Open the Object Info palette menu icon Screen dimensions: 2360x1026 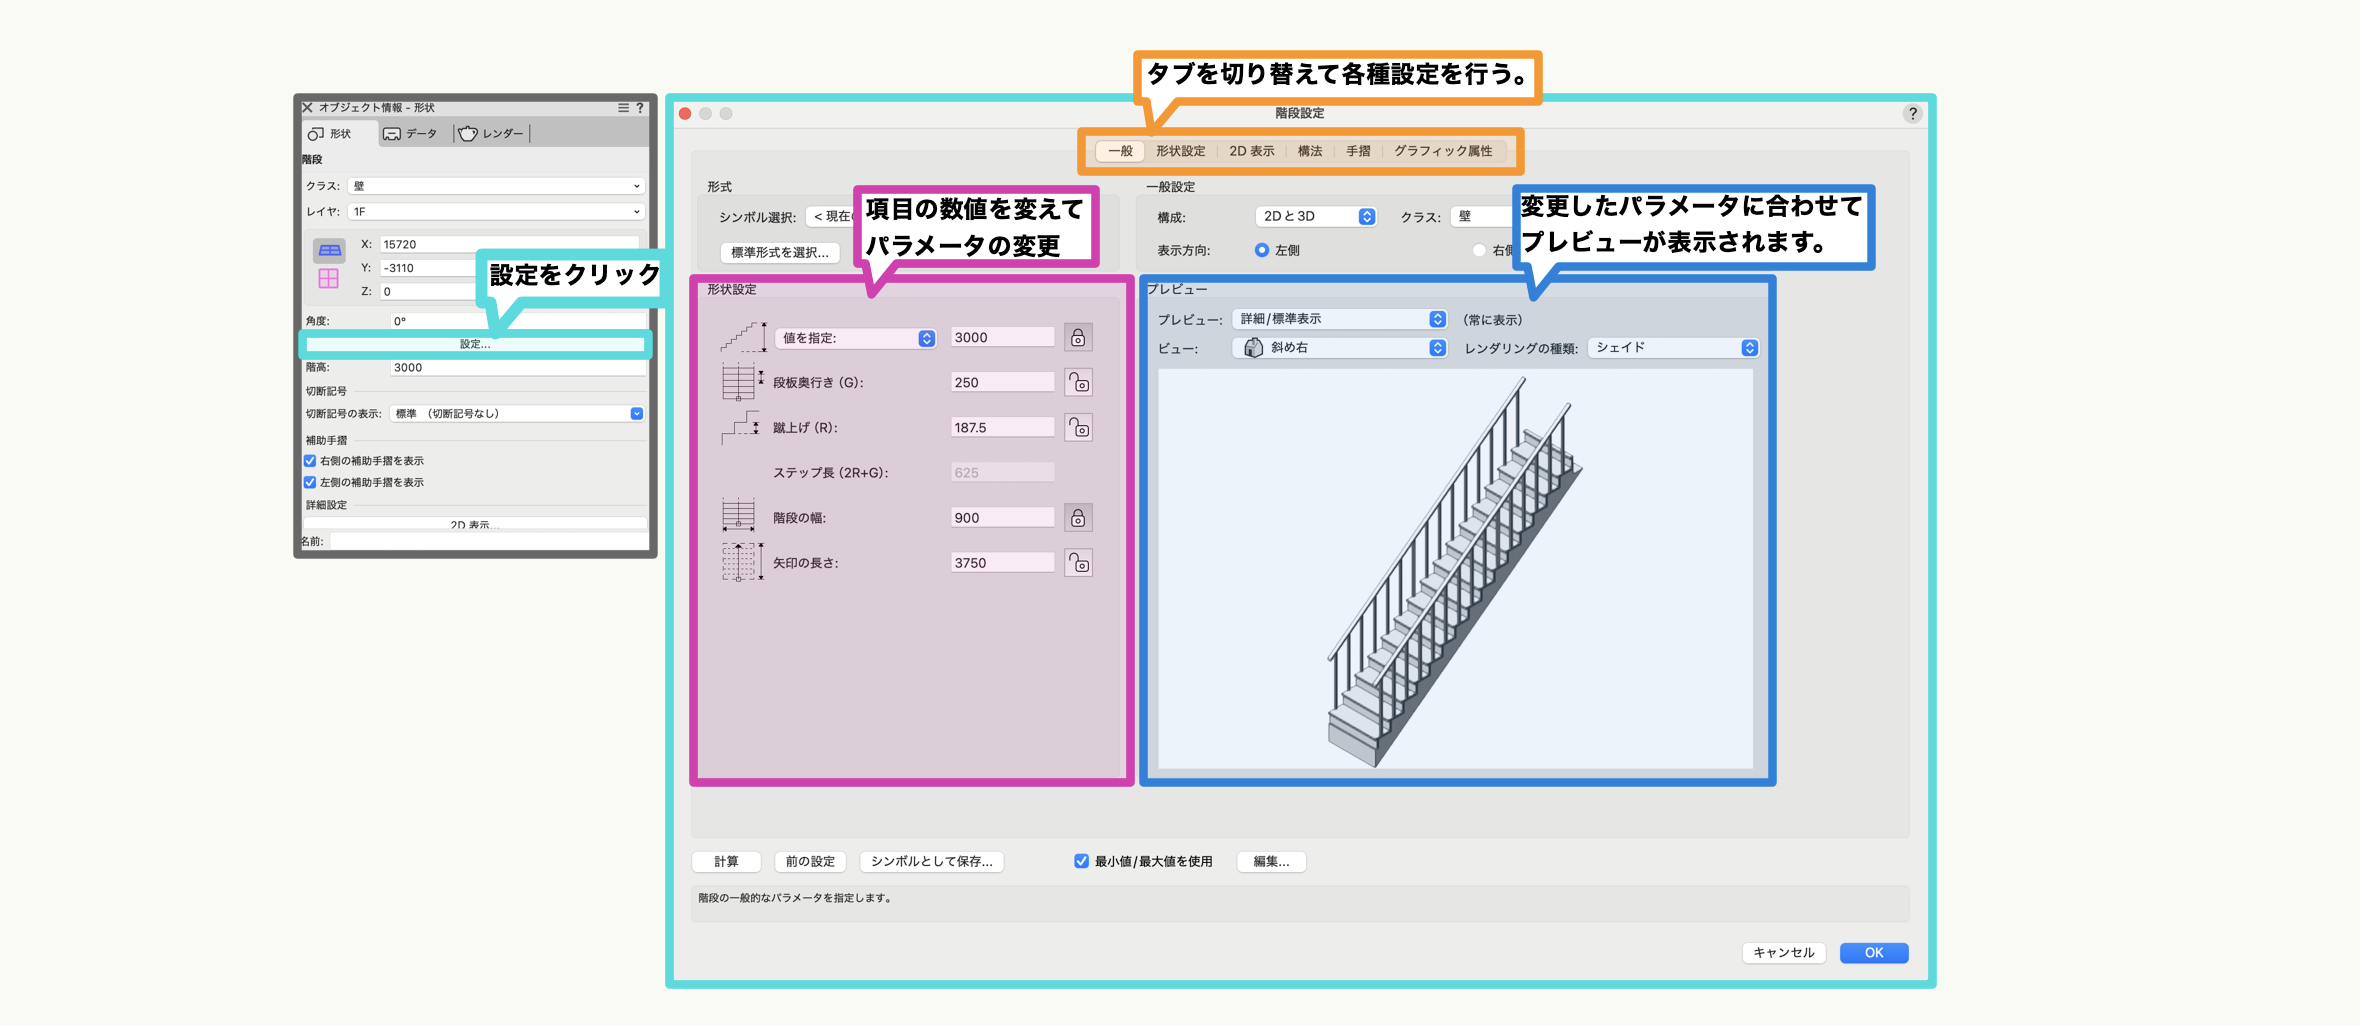click(623, 108)
